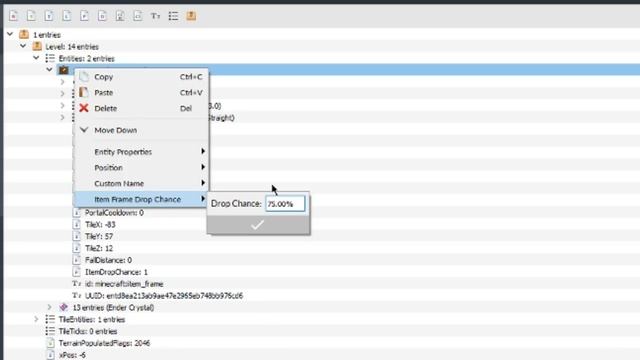Click the list icon beside 'Entities: 2 entries'
The height and width of the screenshot is (360, 640).
click(50, 58)
